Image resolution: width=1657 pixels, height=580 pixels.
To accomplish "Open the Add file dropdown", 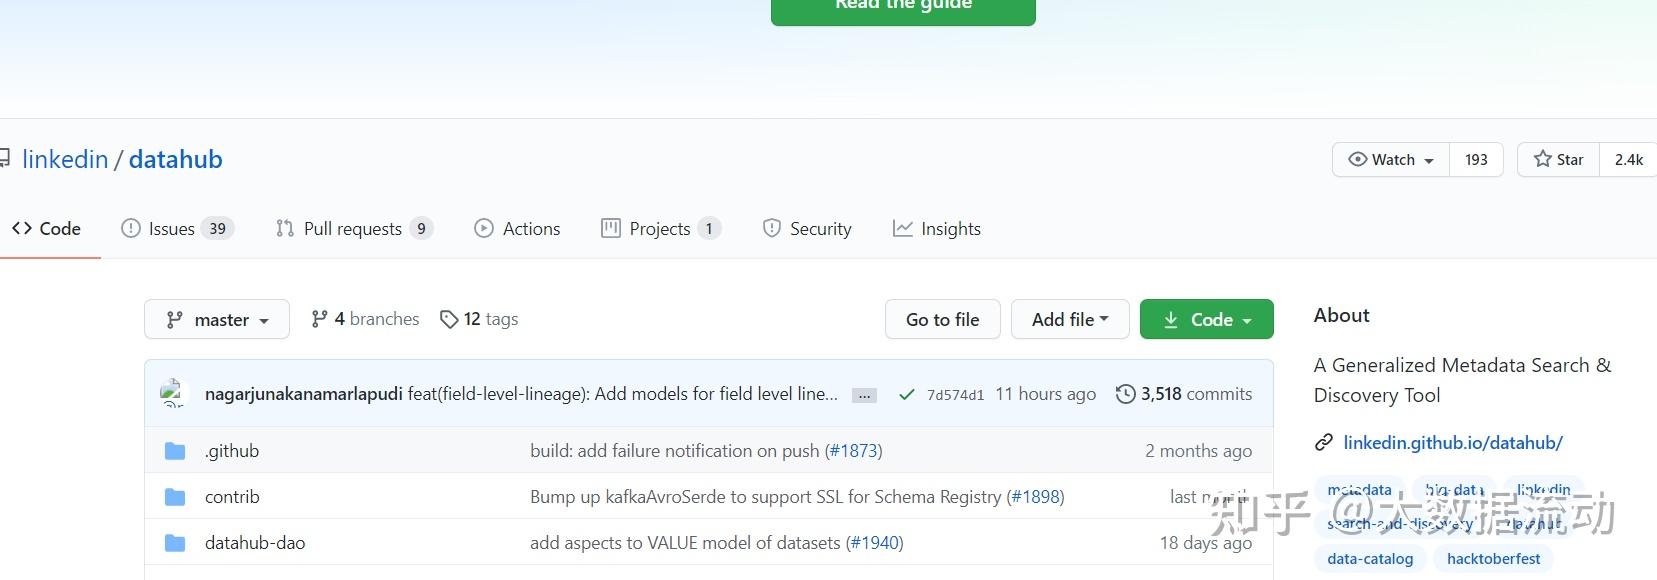I will [x=1069, y=320].
